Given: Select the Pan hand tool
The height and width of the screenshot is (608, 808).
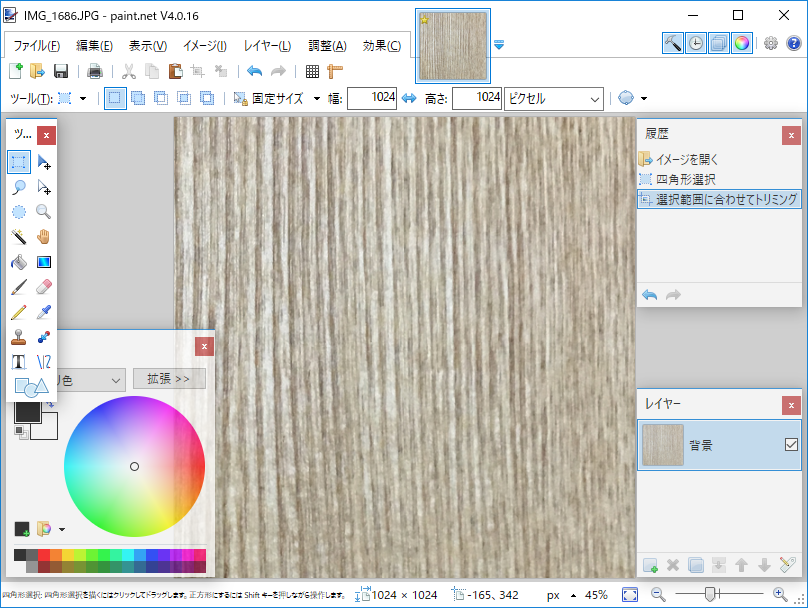Looking at the screenshot, I should tap(44, 237).
